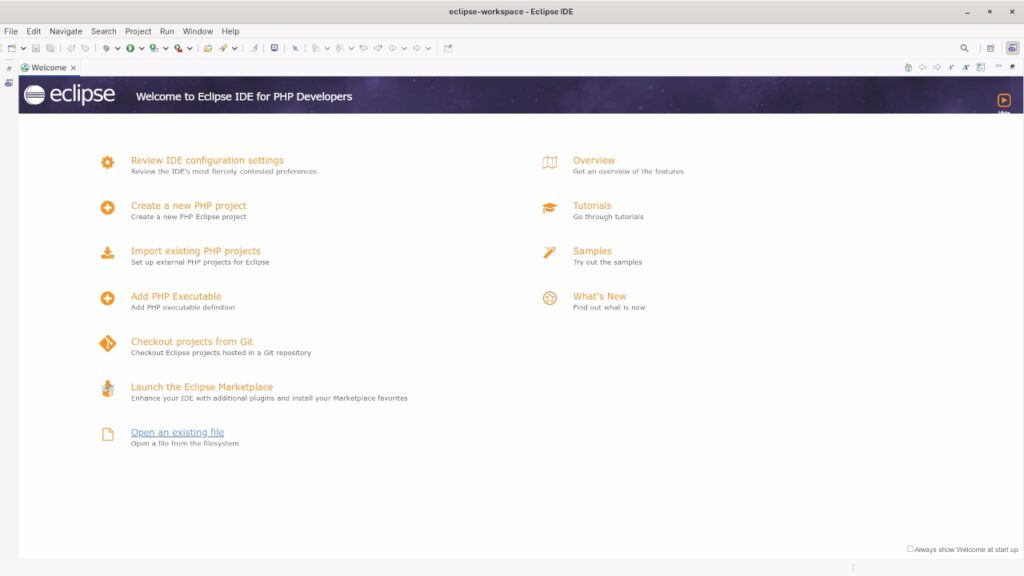Click the orange Hide workbench play icon
This screenshot has height=576, width=1024.
point(1004,100)
